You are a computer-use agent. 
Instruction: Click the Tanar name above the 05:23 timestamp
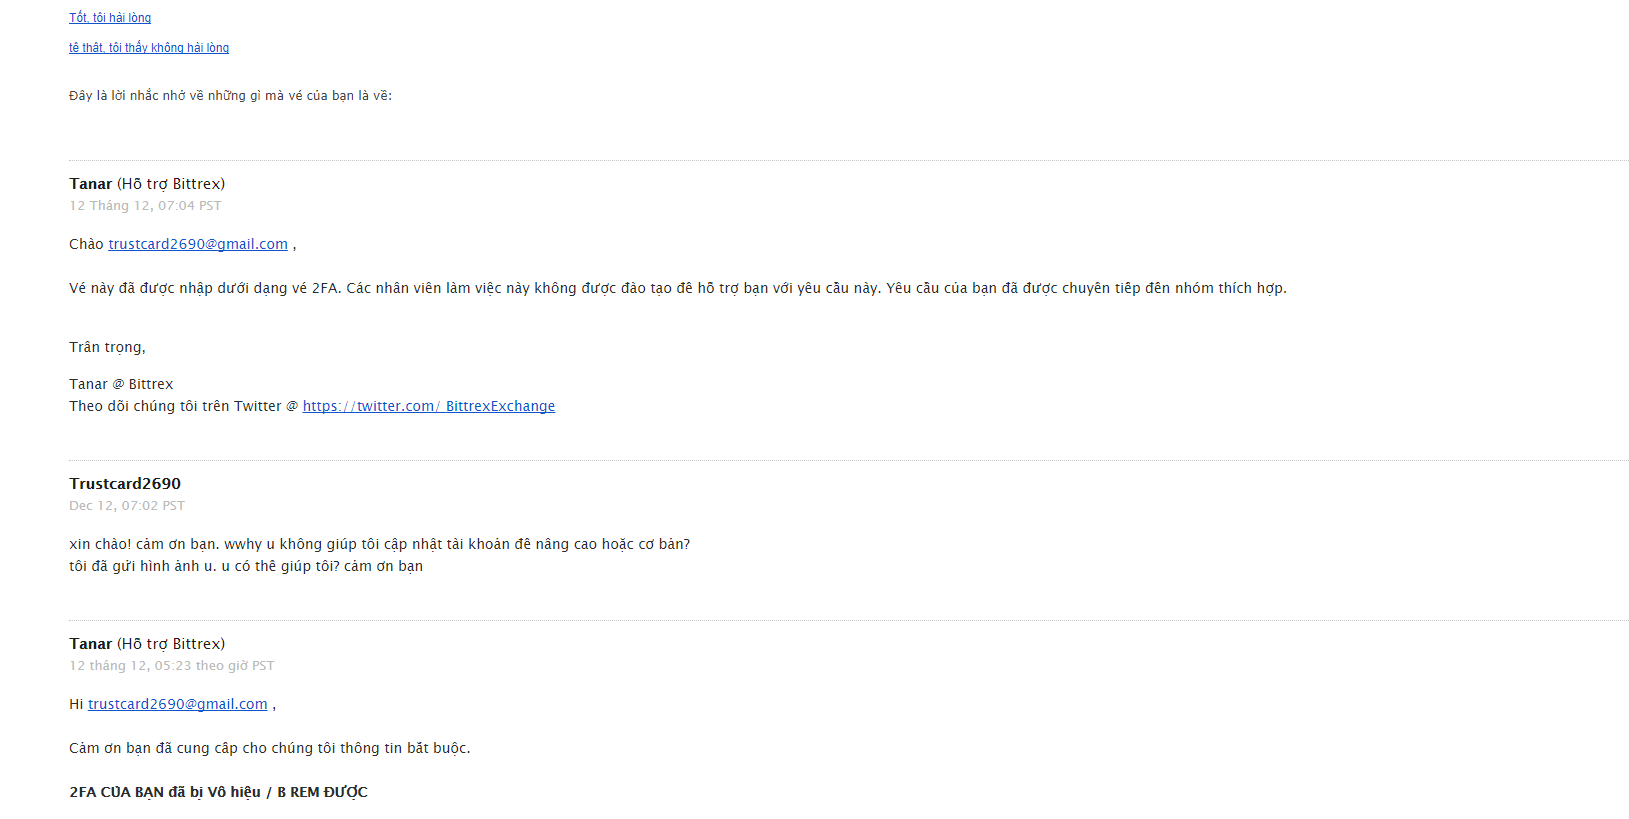click(91, 644)
